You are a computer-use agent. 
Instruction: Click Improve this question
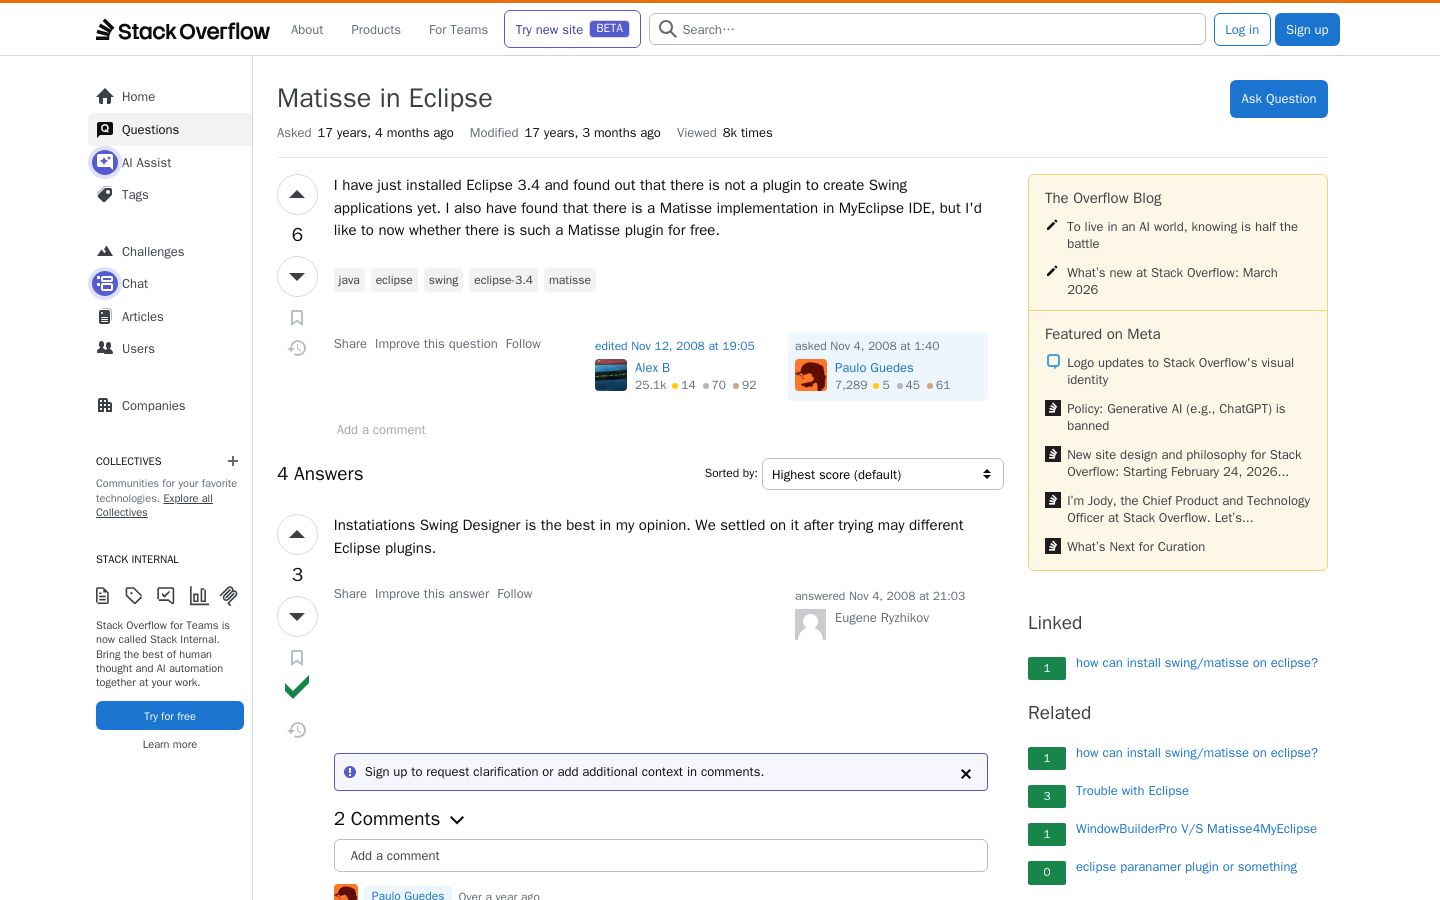(436, 344)
